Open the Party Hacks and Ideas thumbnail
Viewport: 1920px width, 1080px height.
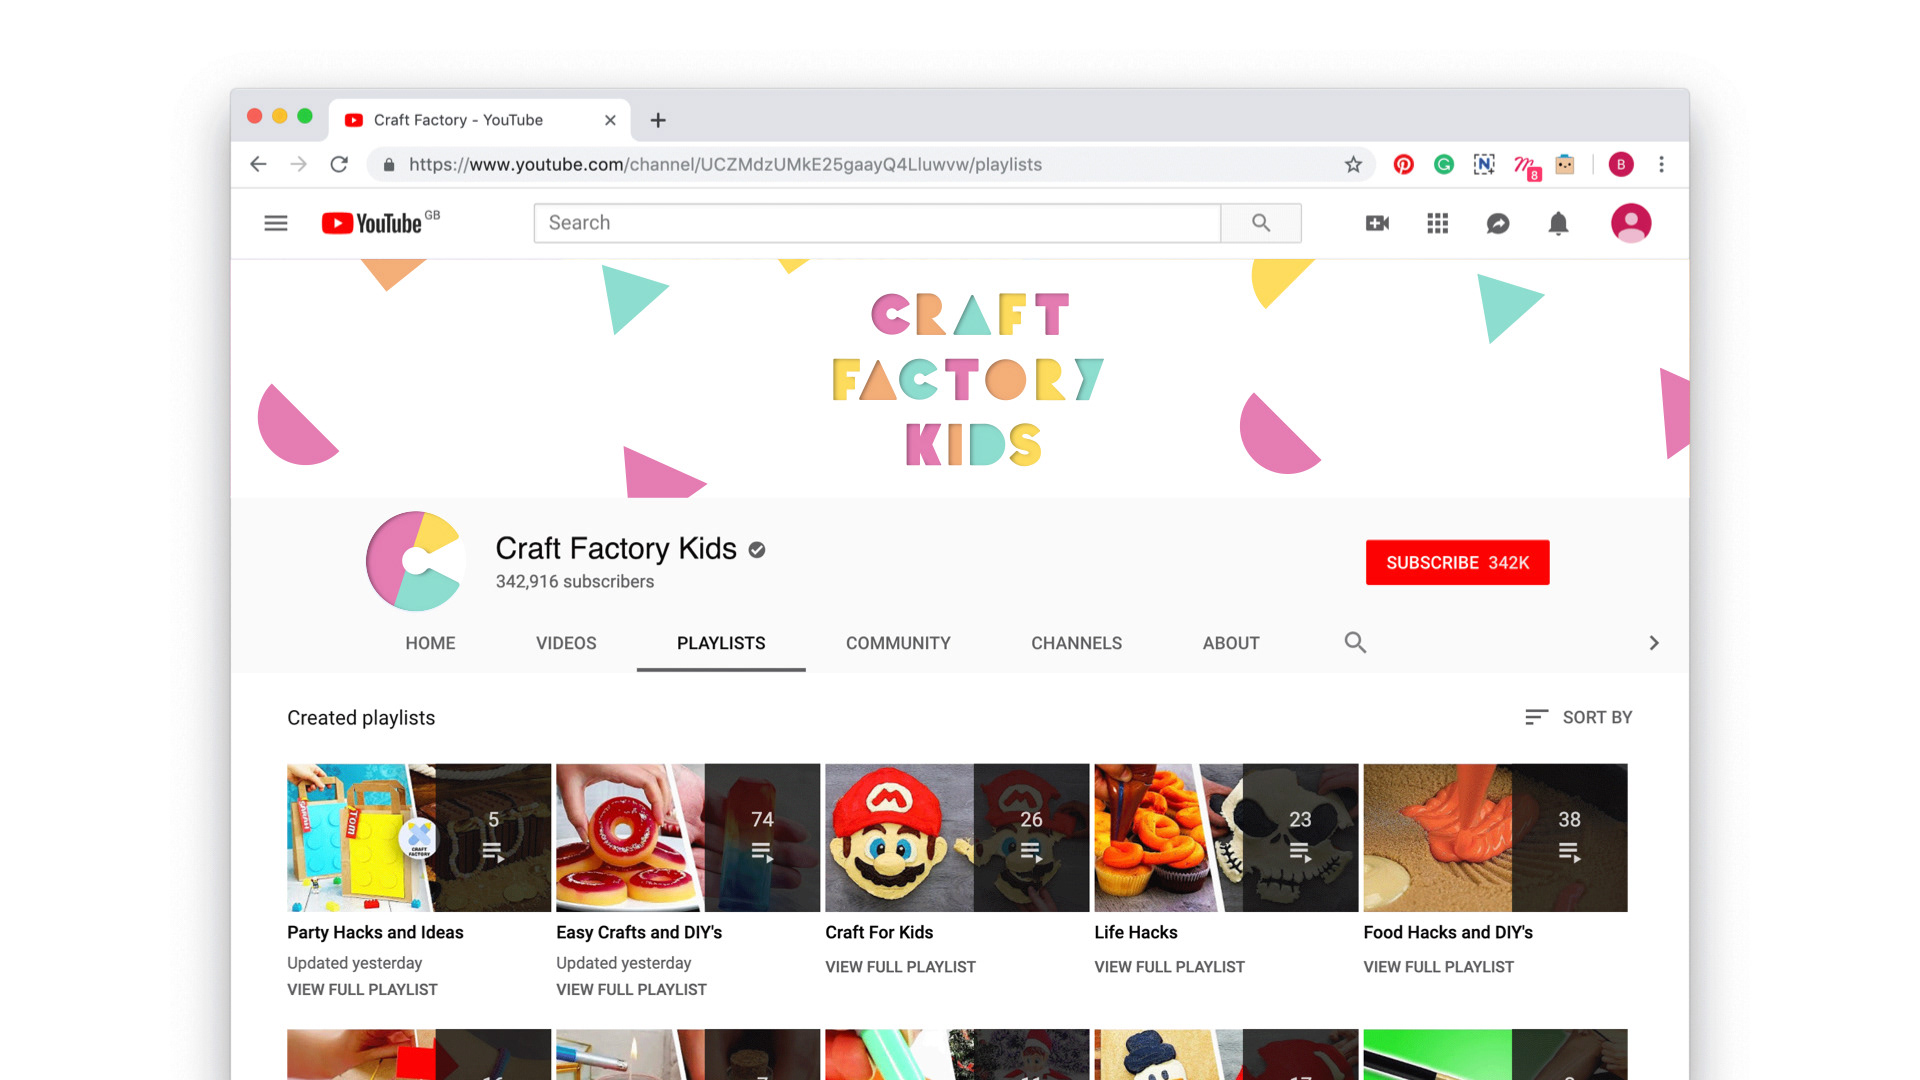[419, 838]
